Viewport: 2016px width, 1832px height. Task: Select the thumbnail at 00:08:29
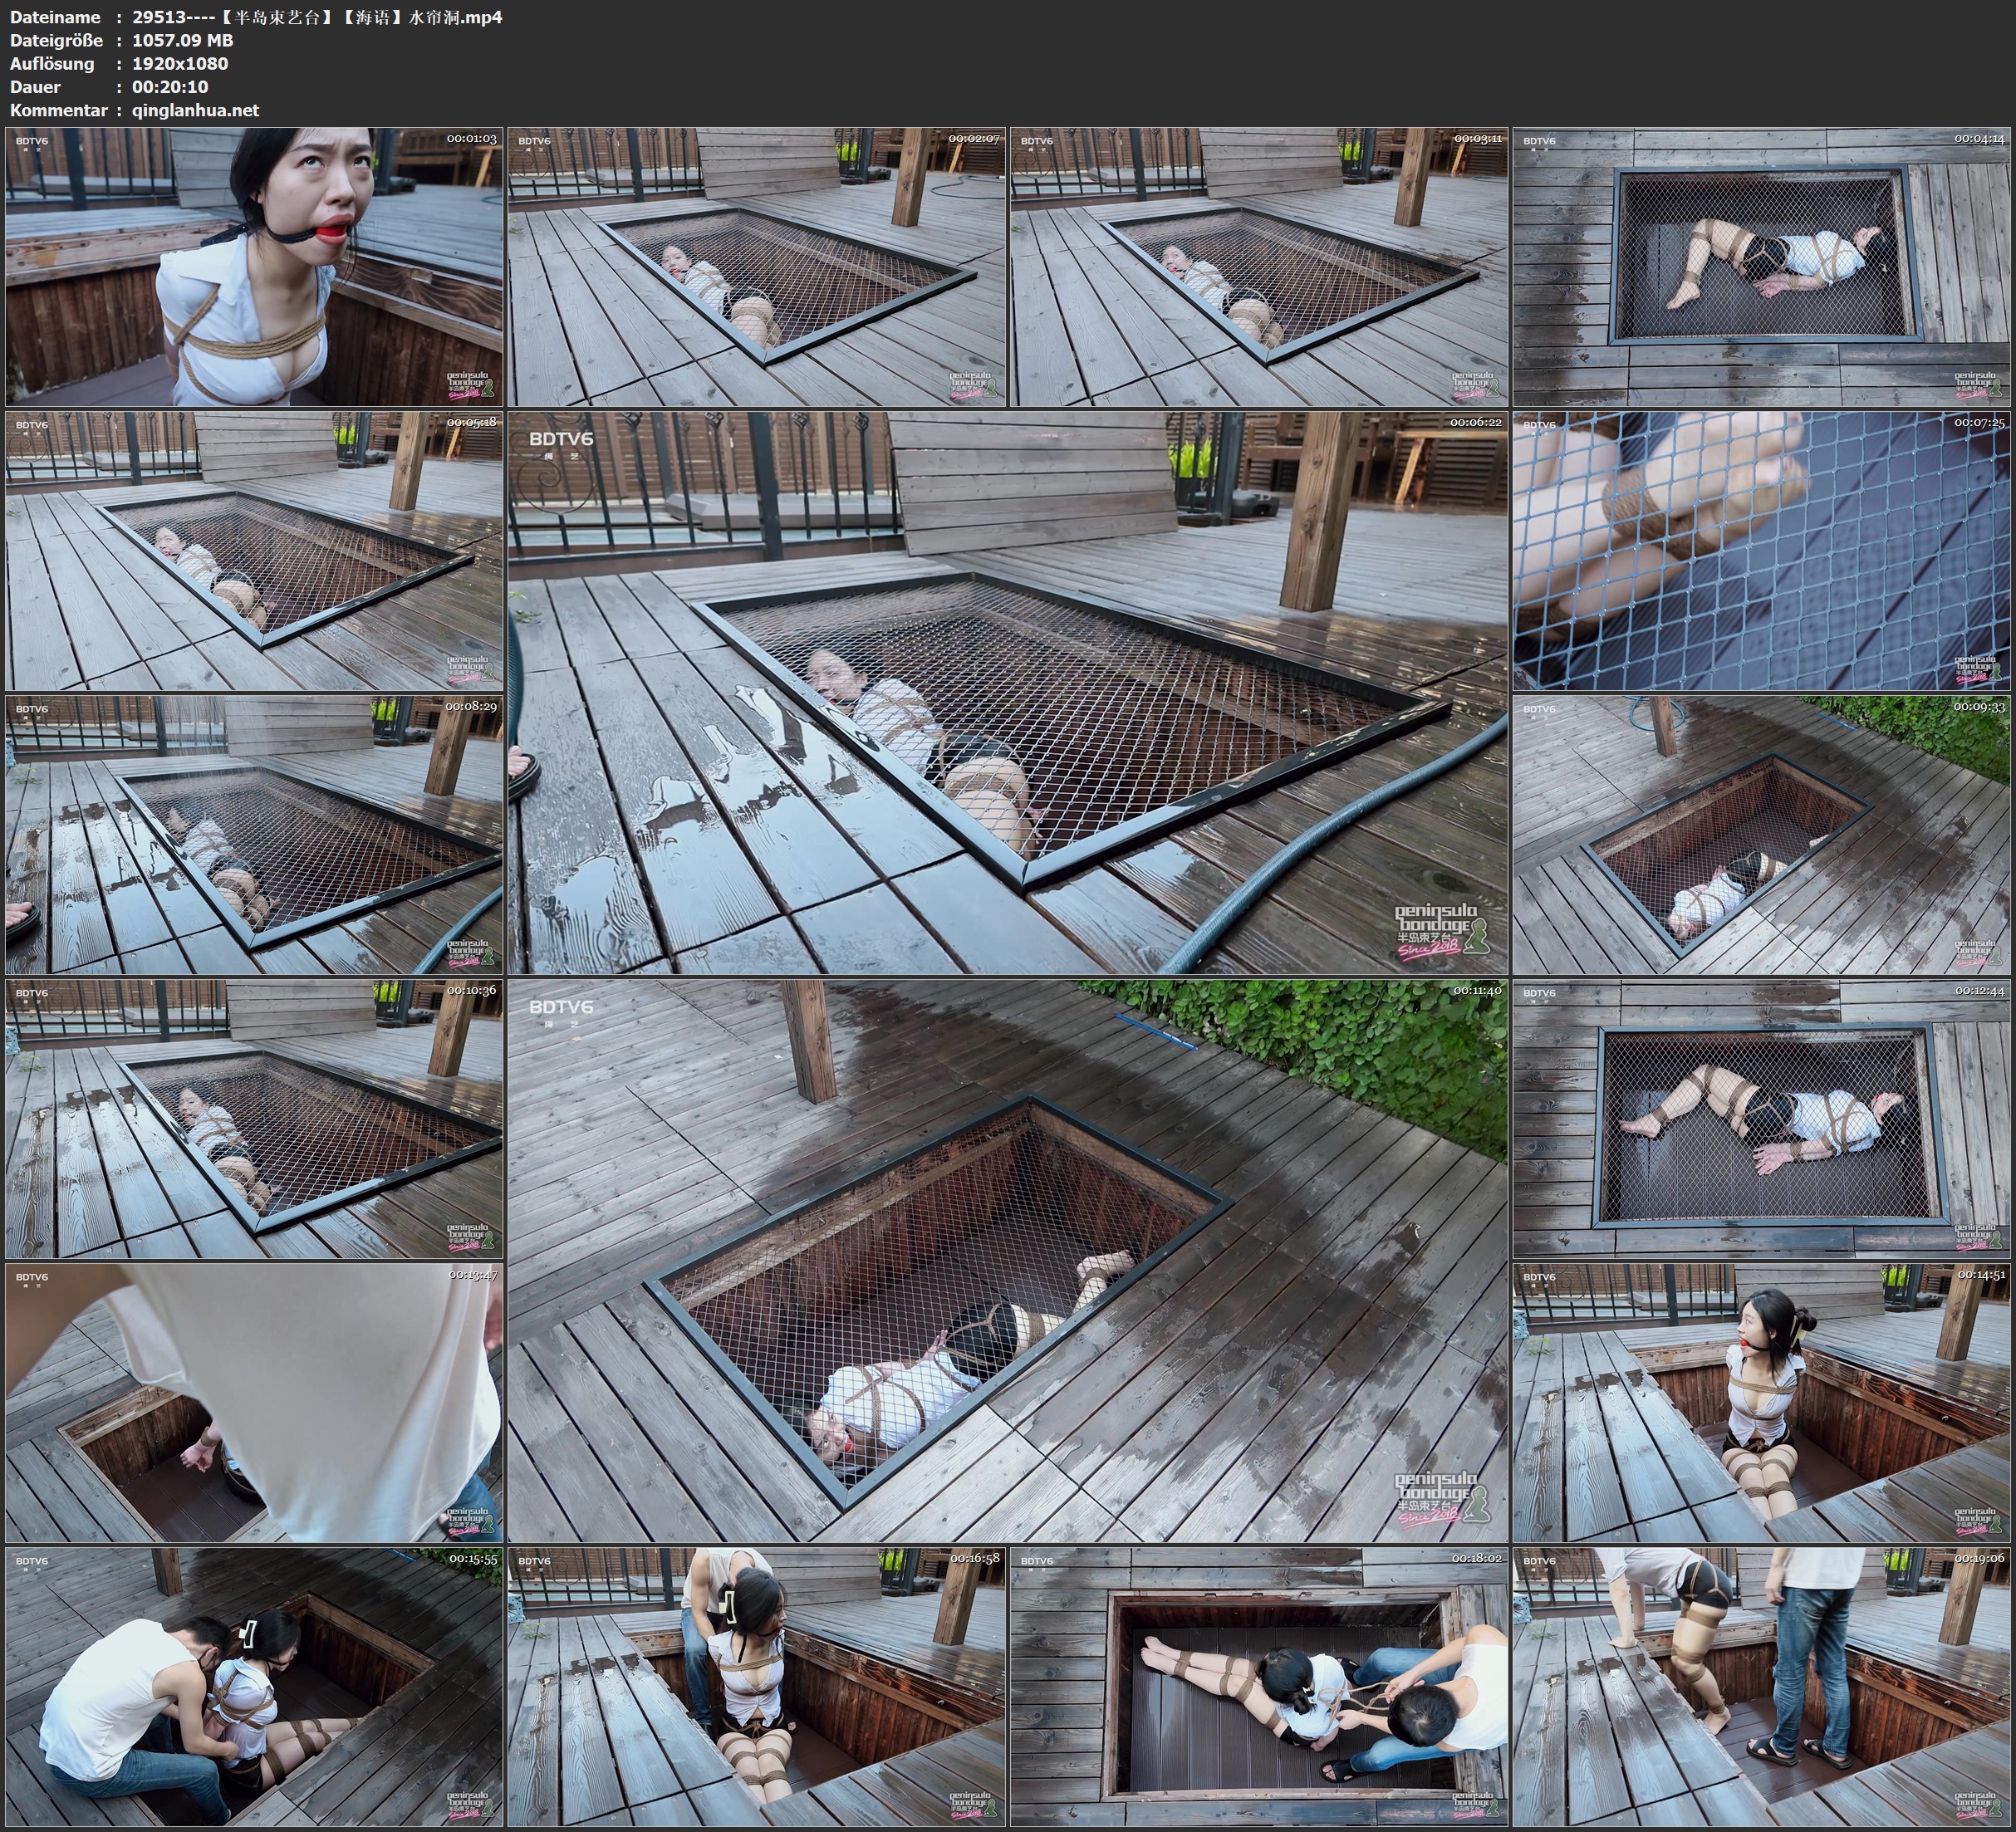pos(254,834)
